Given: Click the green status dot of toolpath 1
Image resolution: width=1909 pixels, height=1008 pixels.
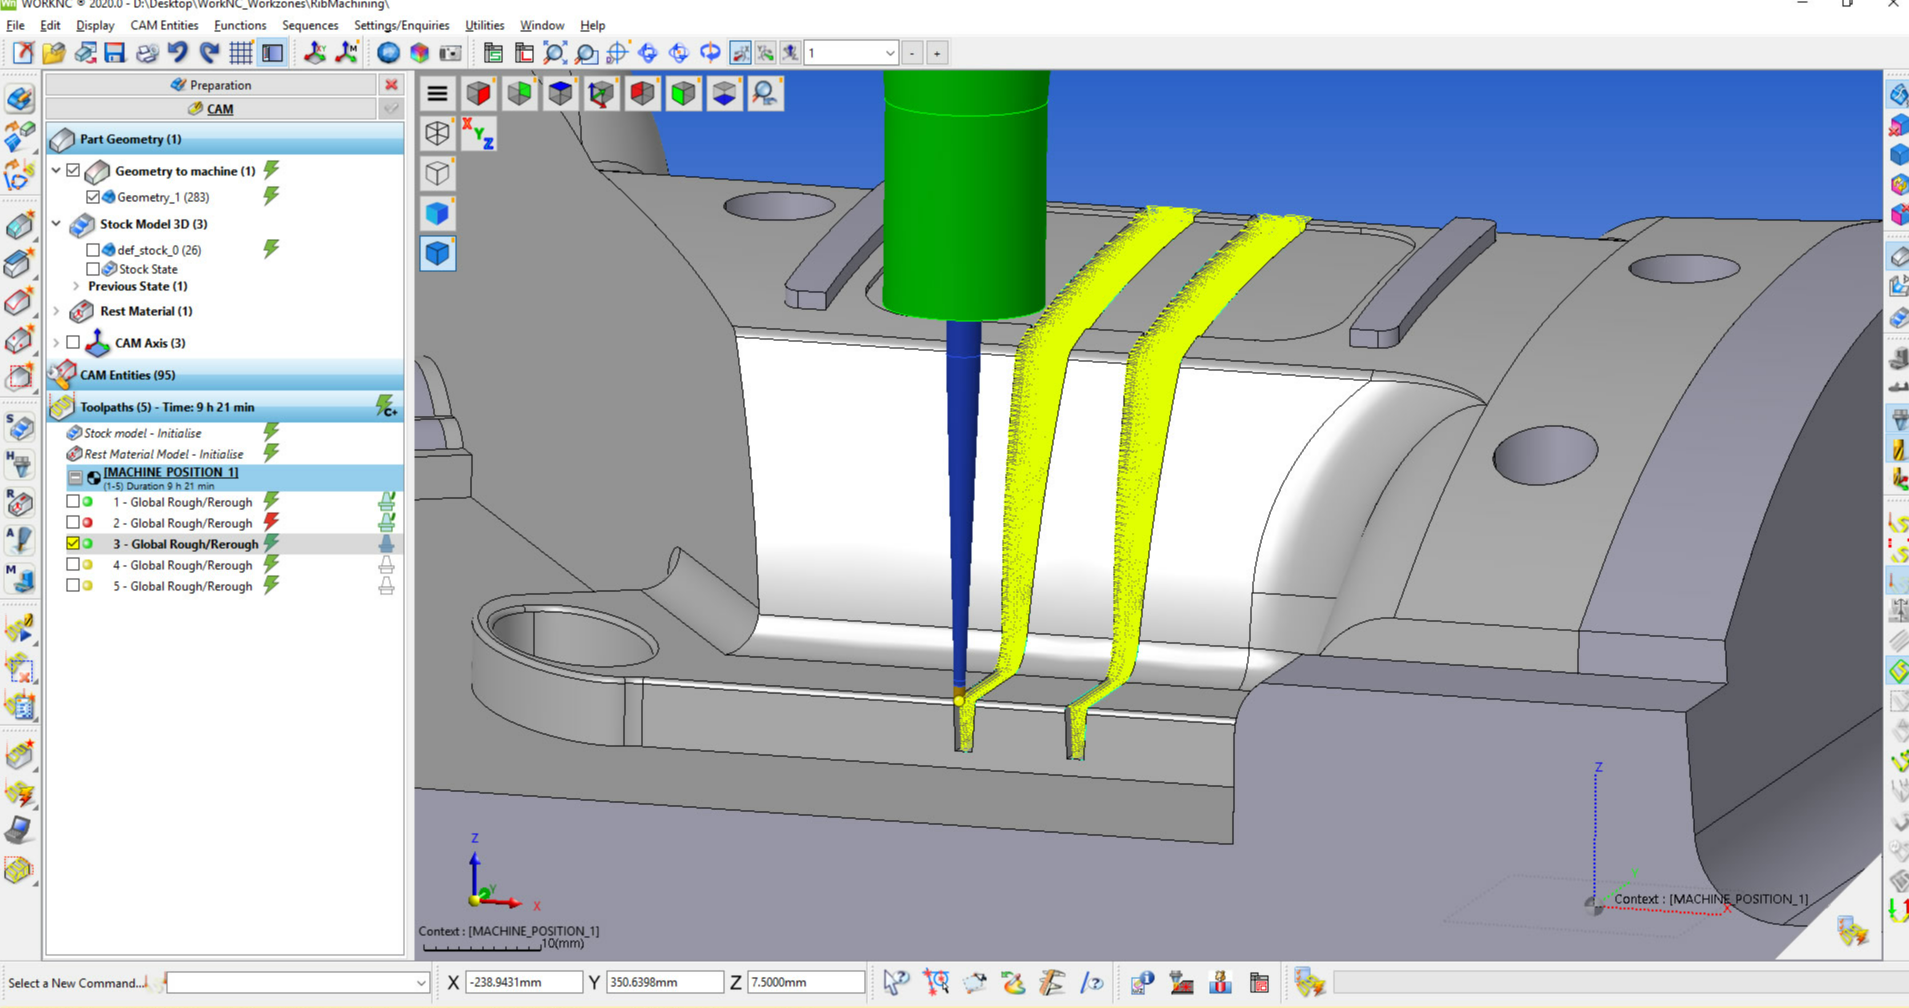Looking at the screenshot, I should [x=88, y=502].
